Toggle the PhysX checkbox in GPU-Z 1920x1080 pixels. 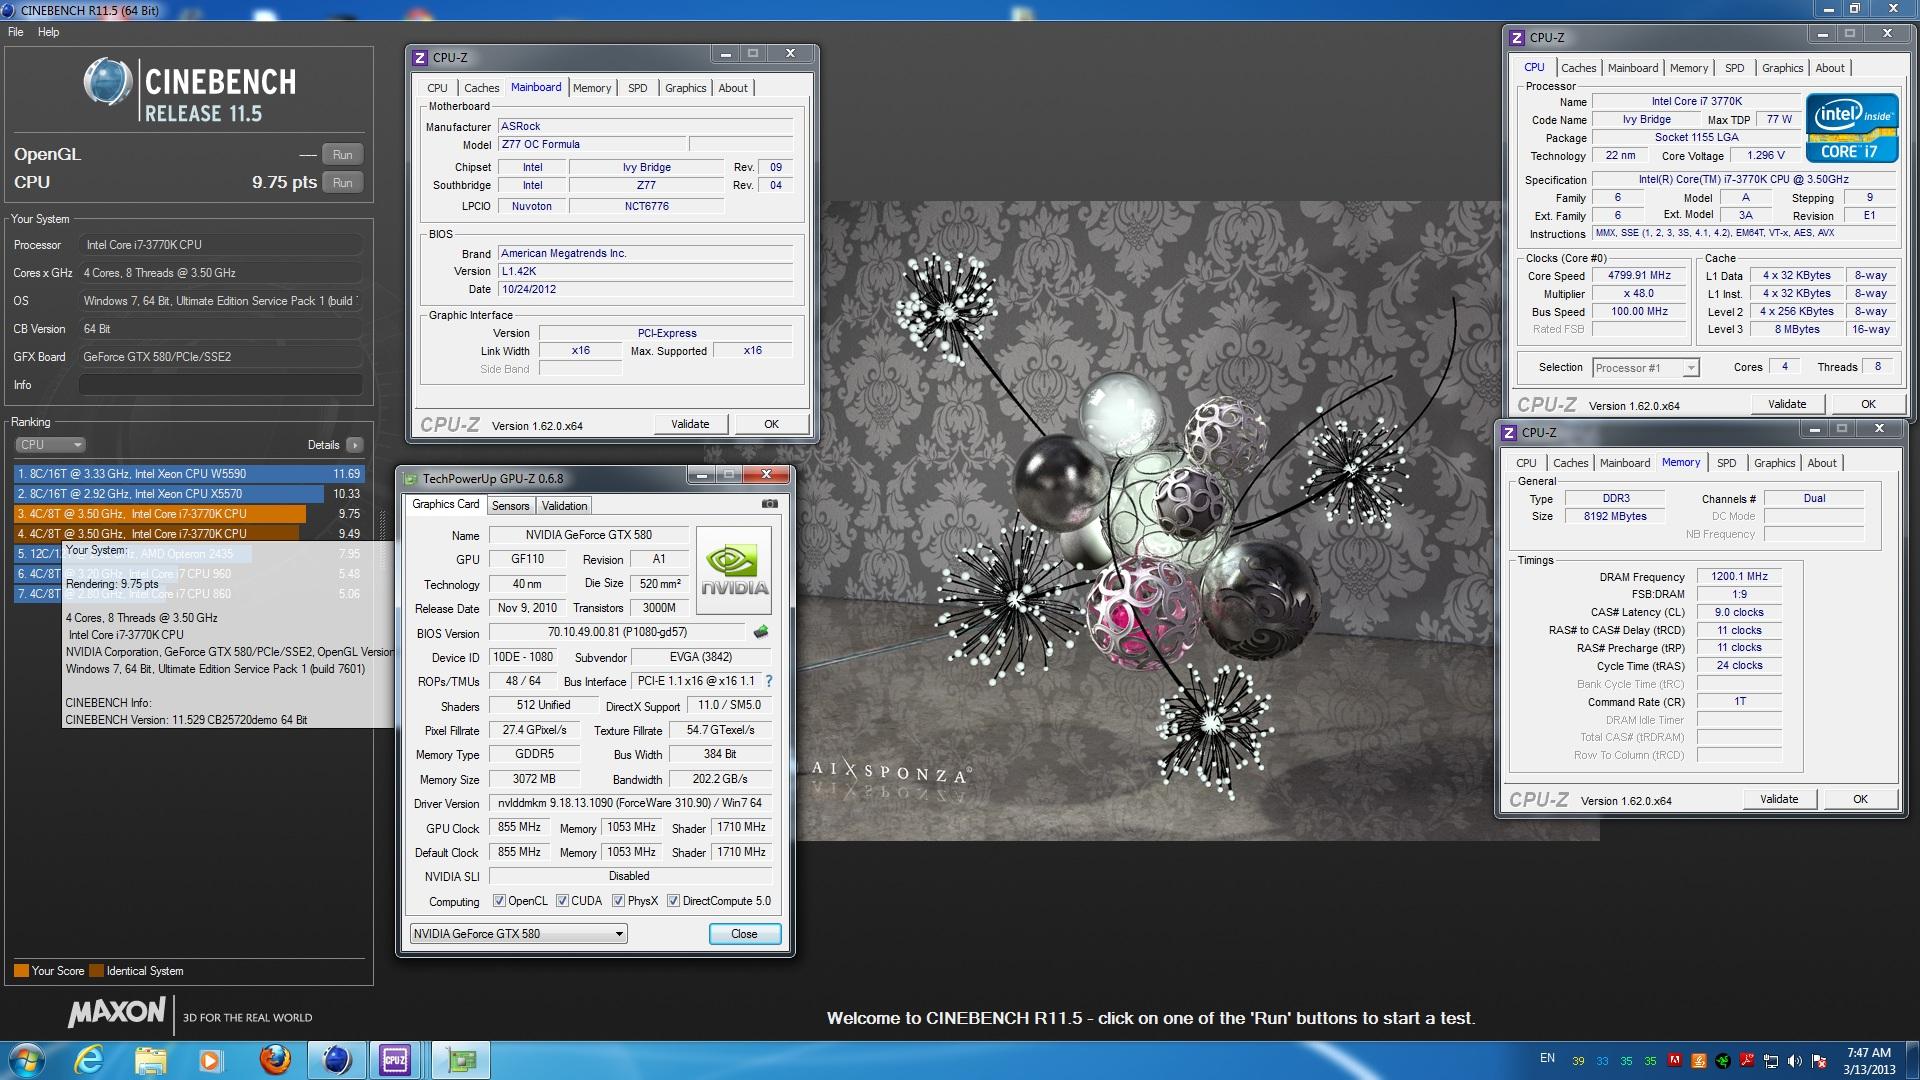pyautogui.click(x=618, y=901)
